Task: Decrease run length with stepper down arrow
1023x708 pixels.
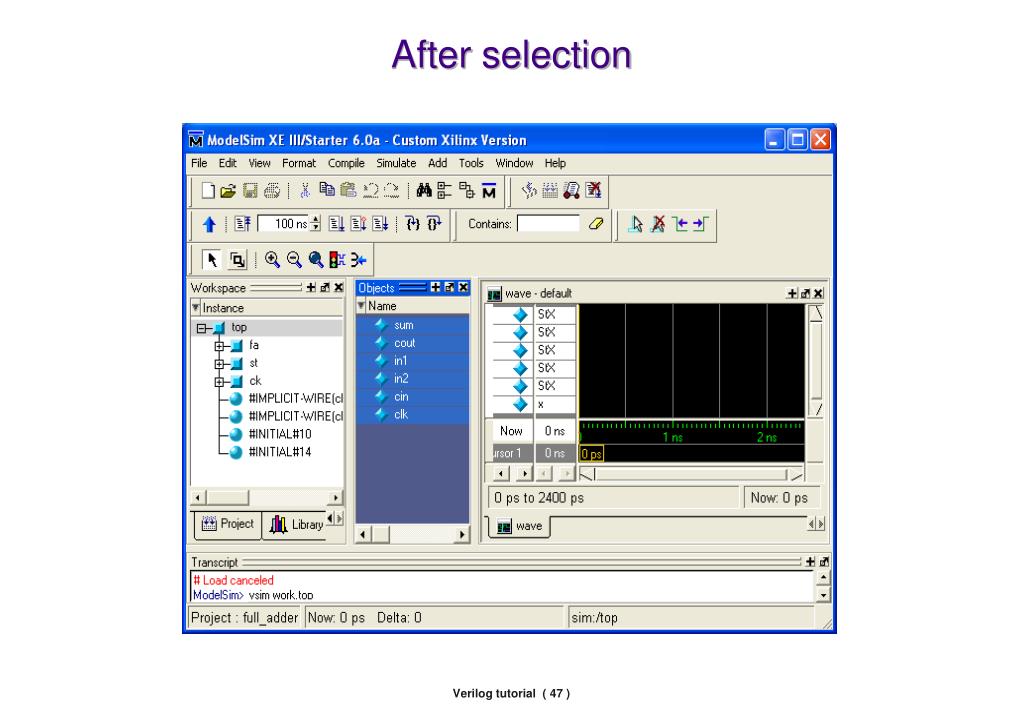Action: pyautogui.click(x=316, y=228)
